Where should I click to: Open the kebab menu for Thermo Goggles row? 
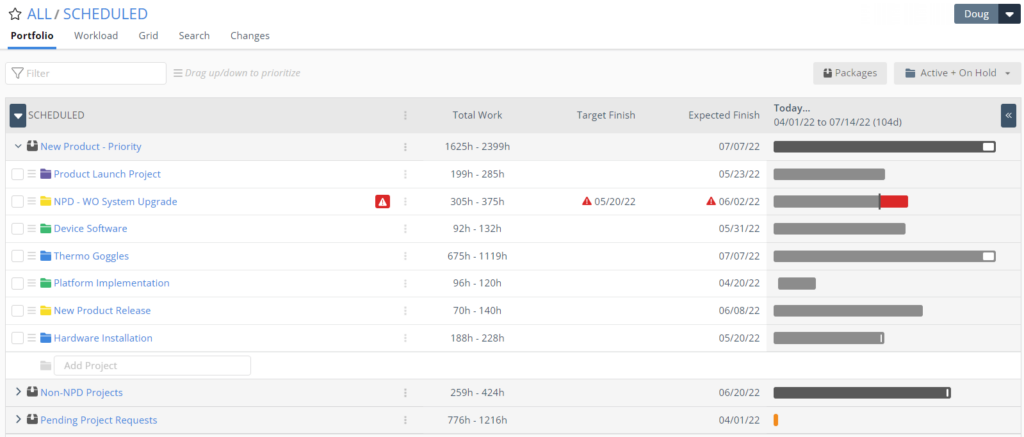coord(405,256)
